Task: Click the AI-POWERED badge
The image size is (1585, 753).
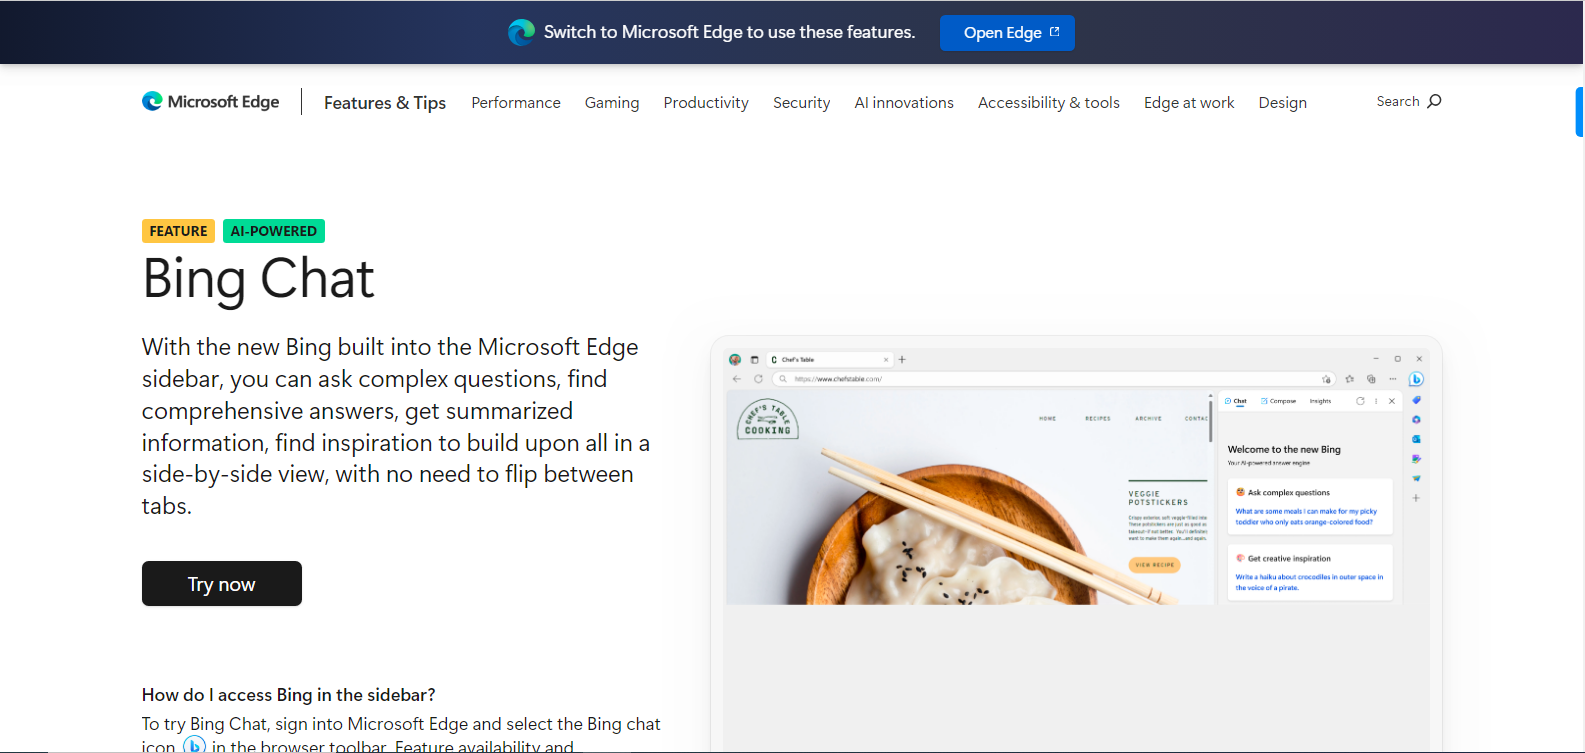Action: tap(274, 231)
